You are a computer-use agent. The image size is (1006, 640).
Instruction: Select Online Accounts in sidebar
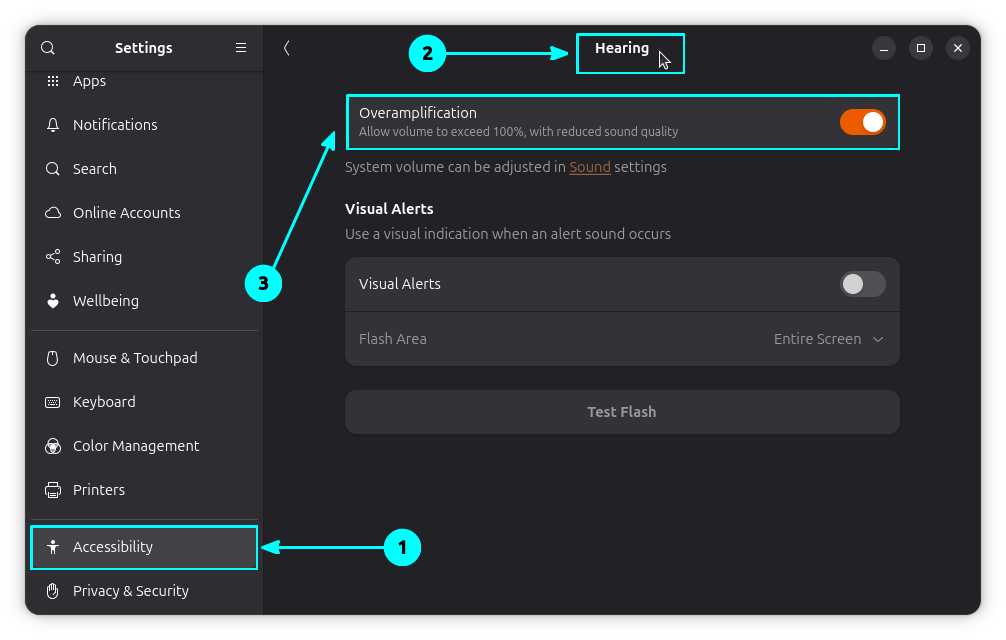coord(144,213)
